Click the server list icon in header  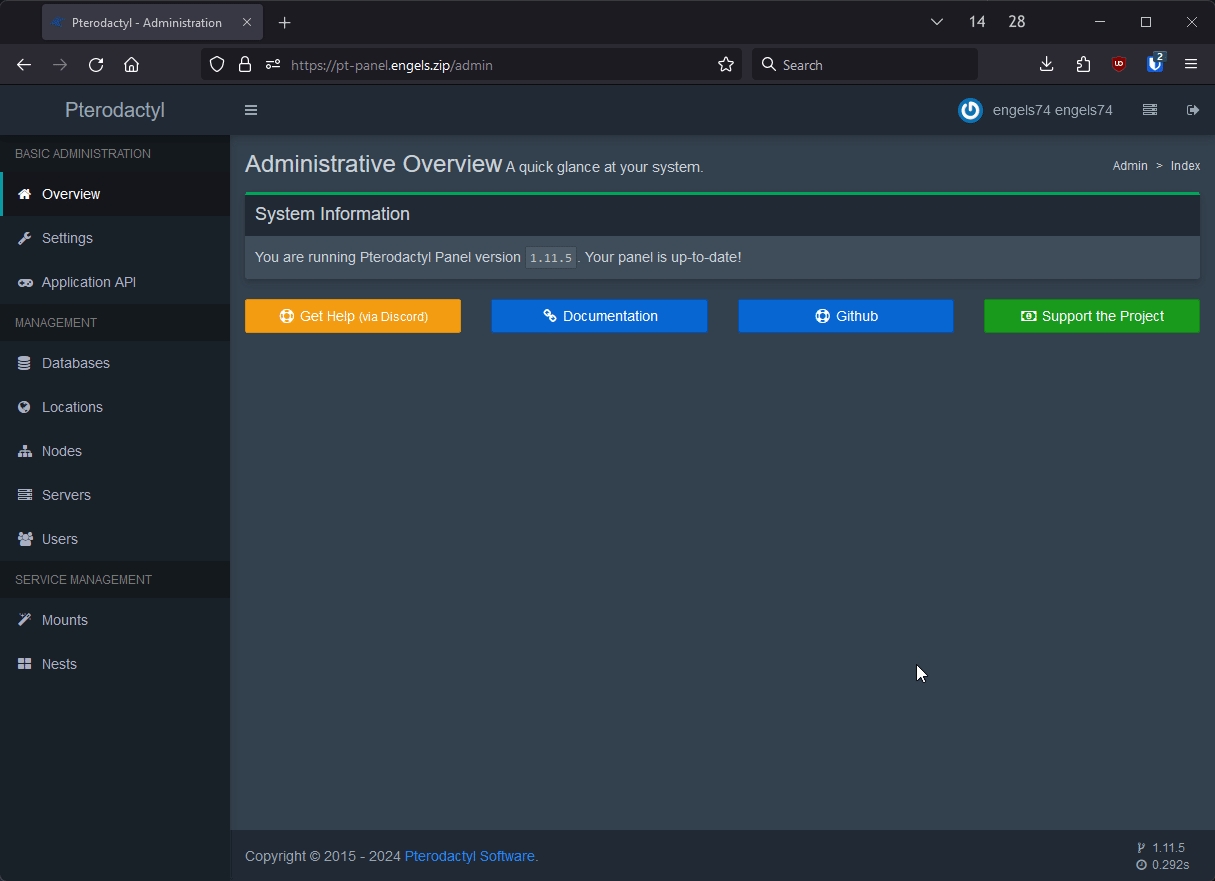1150,110
